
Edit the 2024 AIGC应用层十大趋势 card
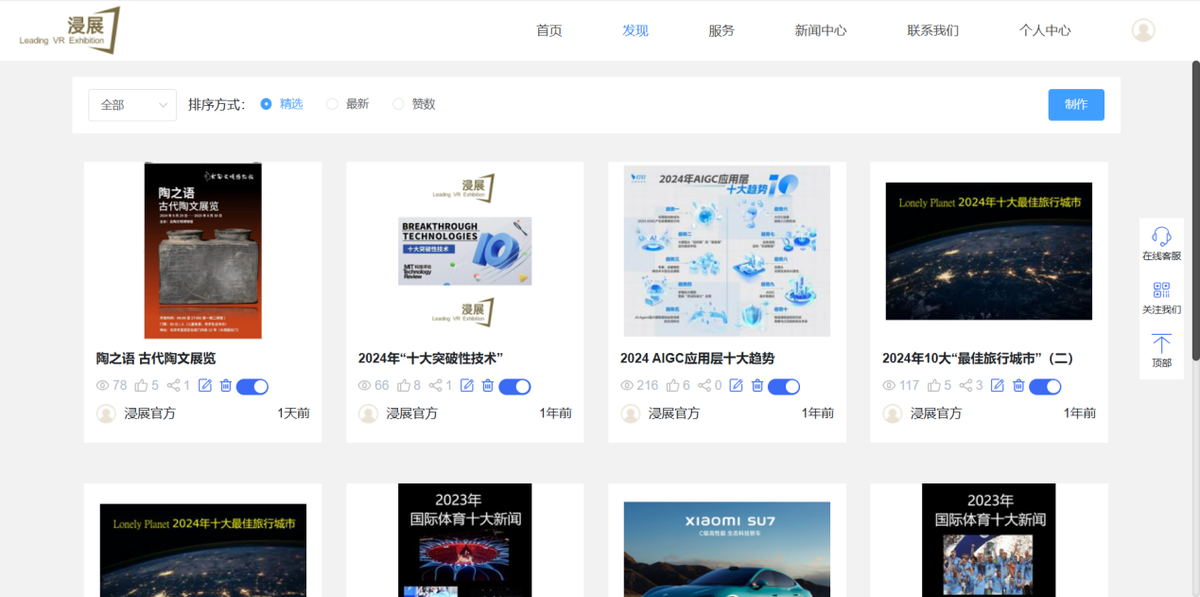[736, 386]
